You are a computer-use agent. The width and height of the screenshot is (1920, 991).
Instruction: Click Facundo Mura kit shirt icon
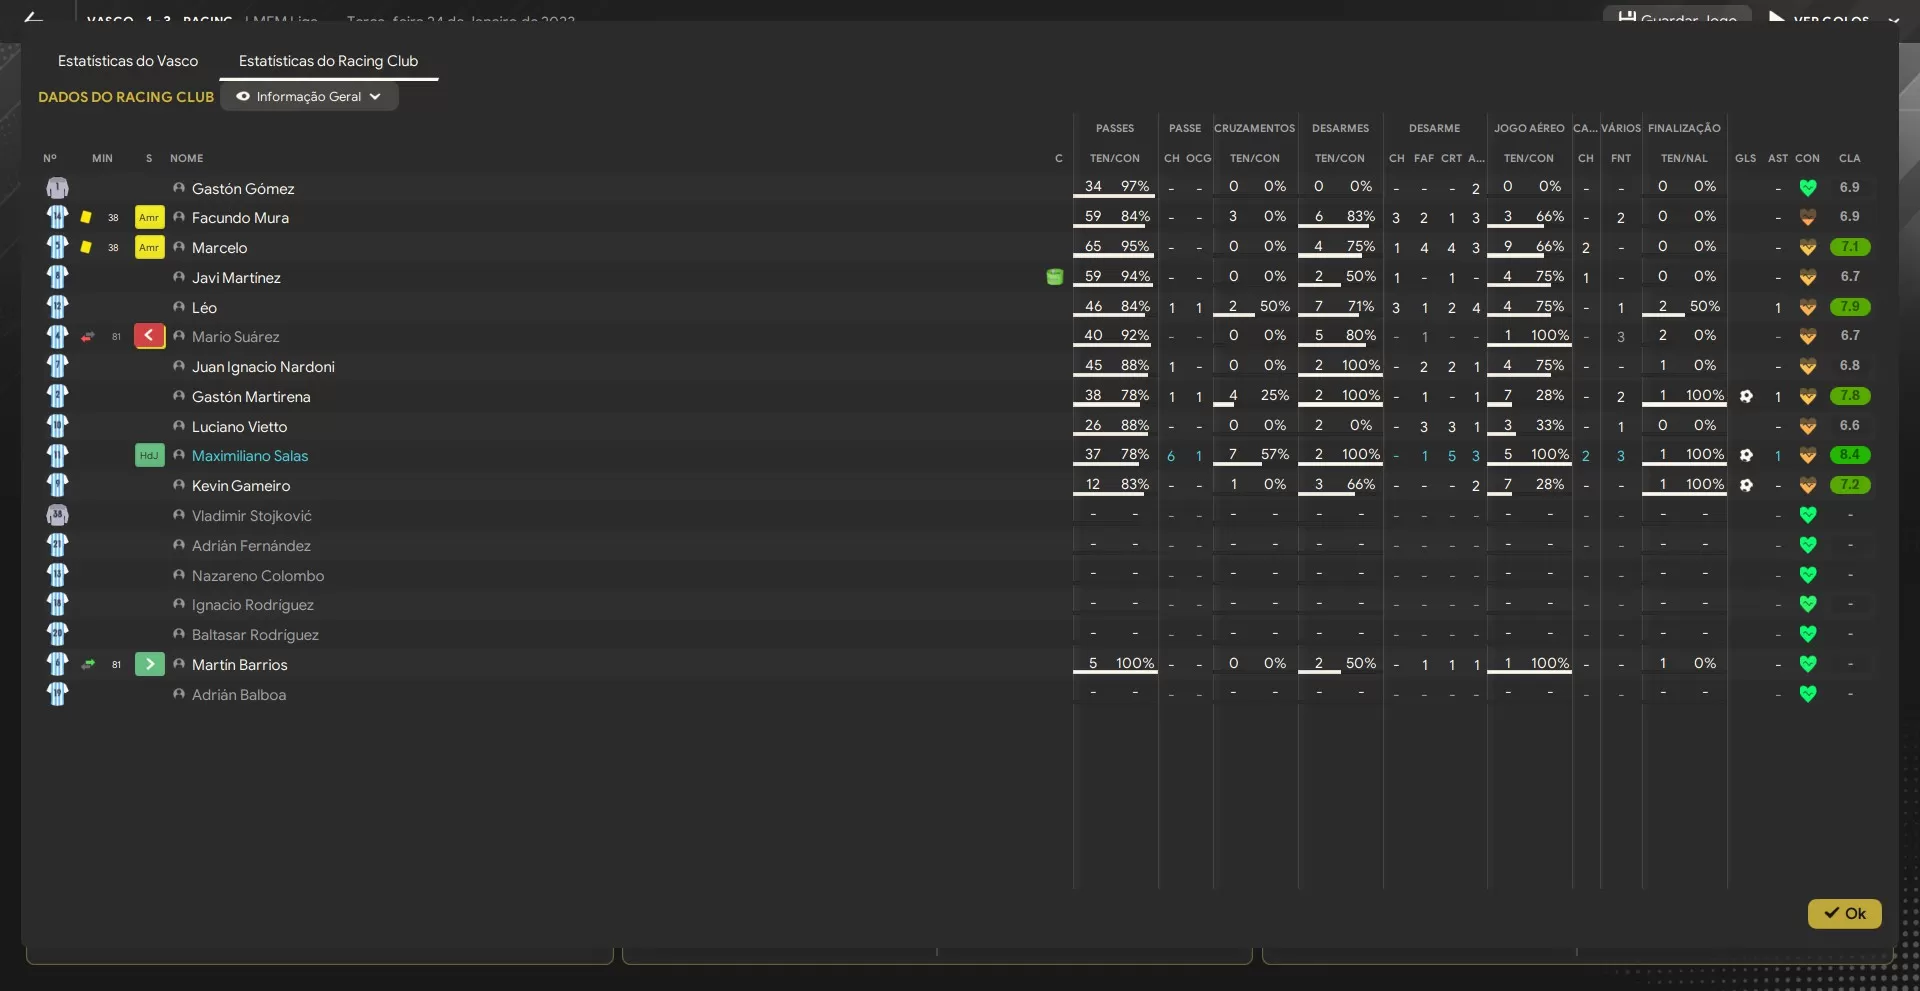[57, 217]
